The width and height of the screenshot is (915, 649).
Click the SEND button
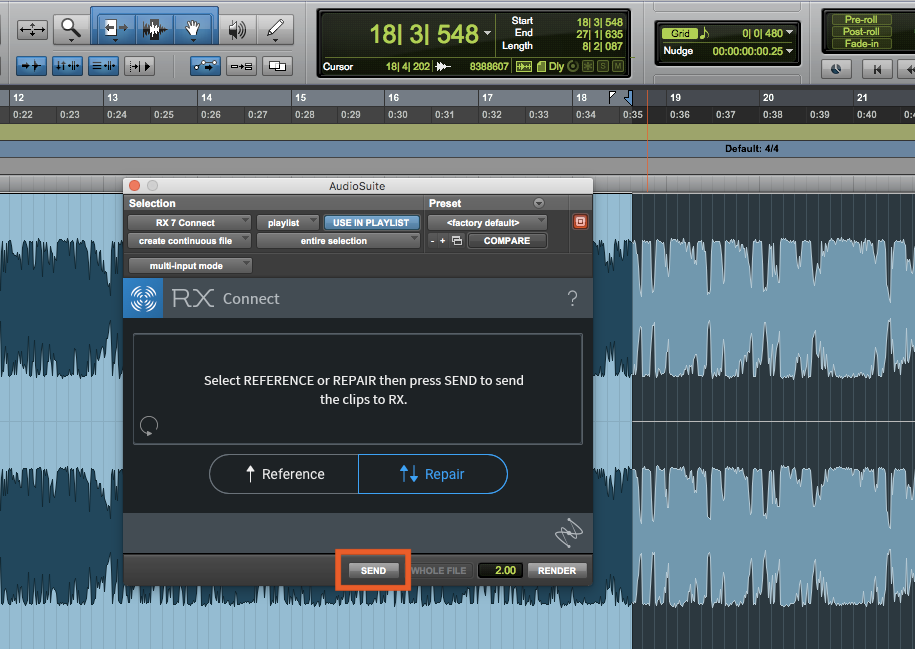pyautogui.click(x=373, y=570)
